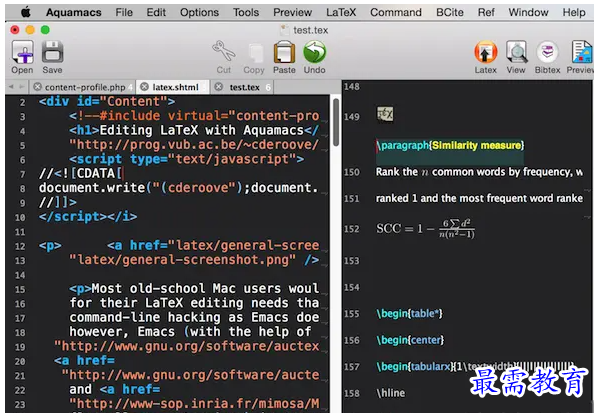Screen dimensions: 594x413
Task: Click the View magnifier icon
Action: pyautogui.click(x=516, y=52)
